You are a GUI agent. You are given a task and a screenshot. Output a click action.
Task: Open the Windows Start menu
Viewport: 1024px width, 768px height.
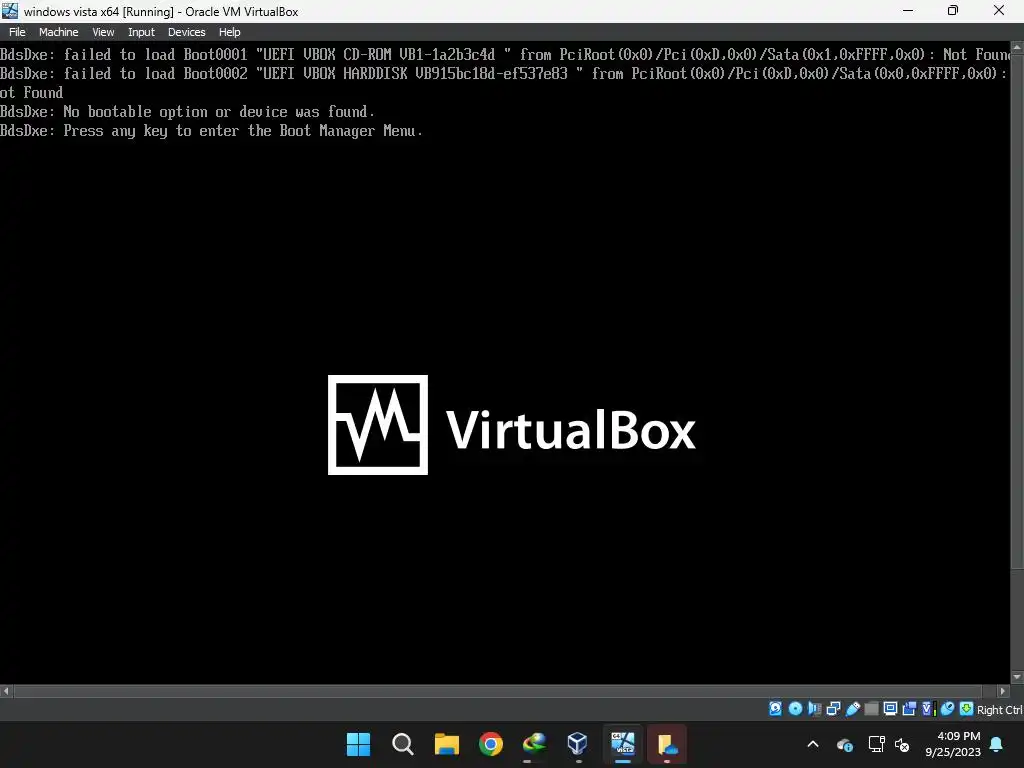pyautogui.click(x=358, y=744)
